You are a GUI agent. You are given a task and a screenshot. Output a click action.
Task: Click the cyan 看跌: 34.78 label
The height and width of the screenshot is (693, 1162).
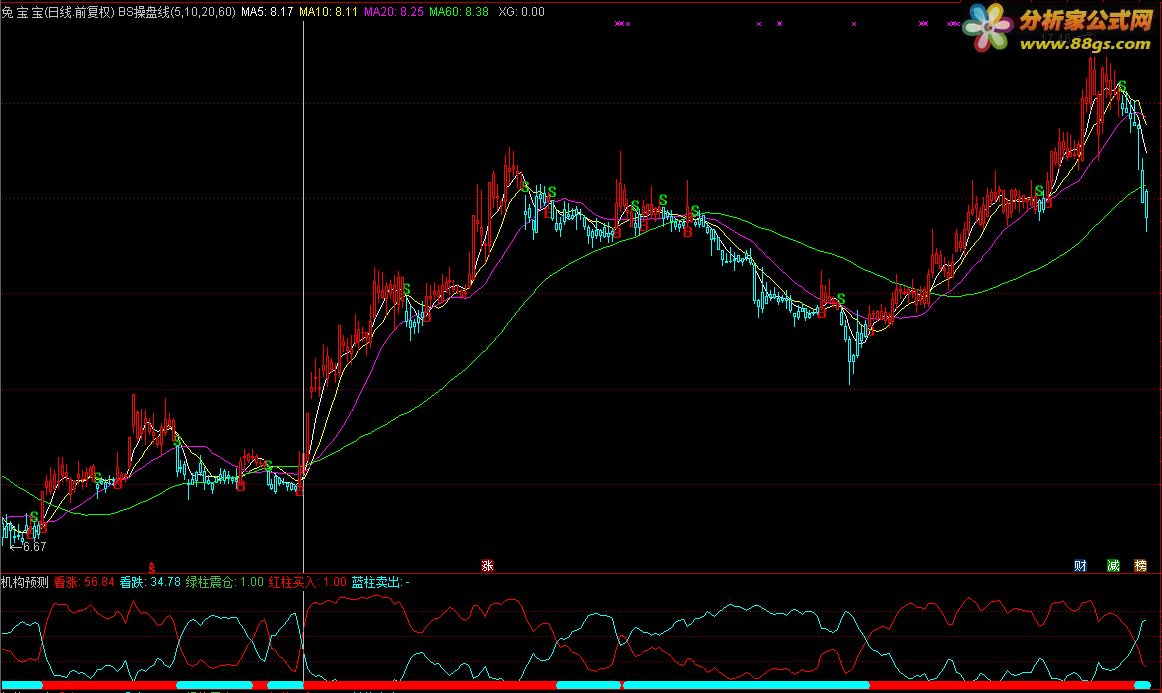pyautogui.click(x=150, y=582)
